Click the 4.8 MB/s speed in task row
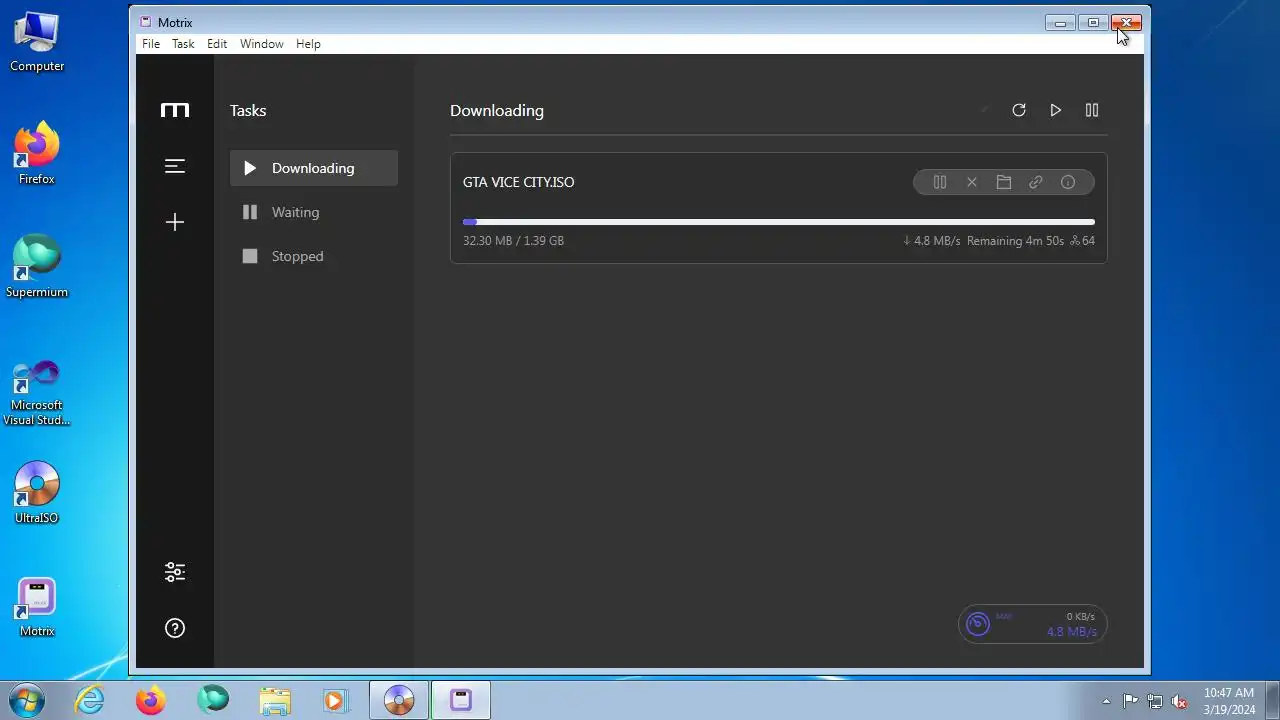This screenshot has height=720, width=1280. point(931,241)
